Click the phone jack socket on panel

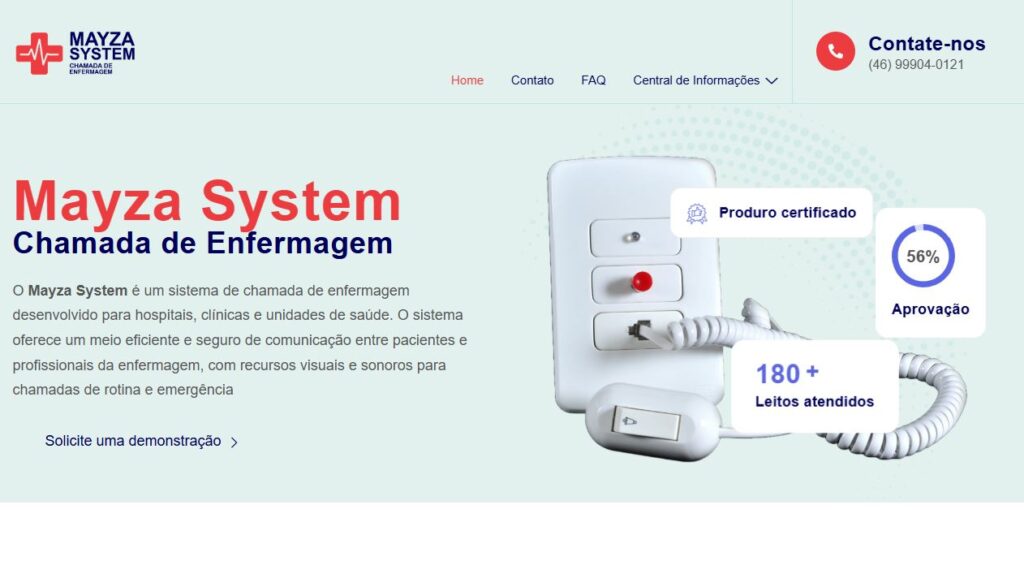pyautogui.click(x=639, y=330)
